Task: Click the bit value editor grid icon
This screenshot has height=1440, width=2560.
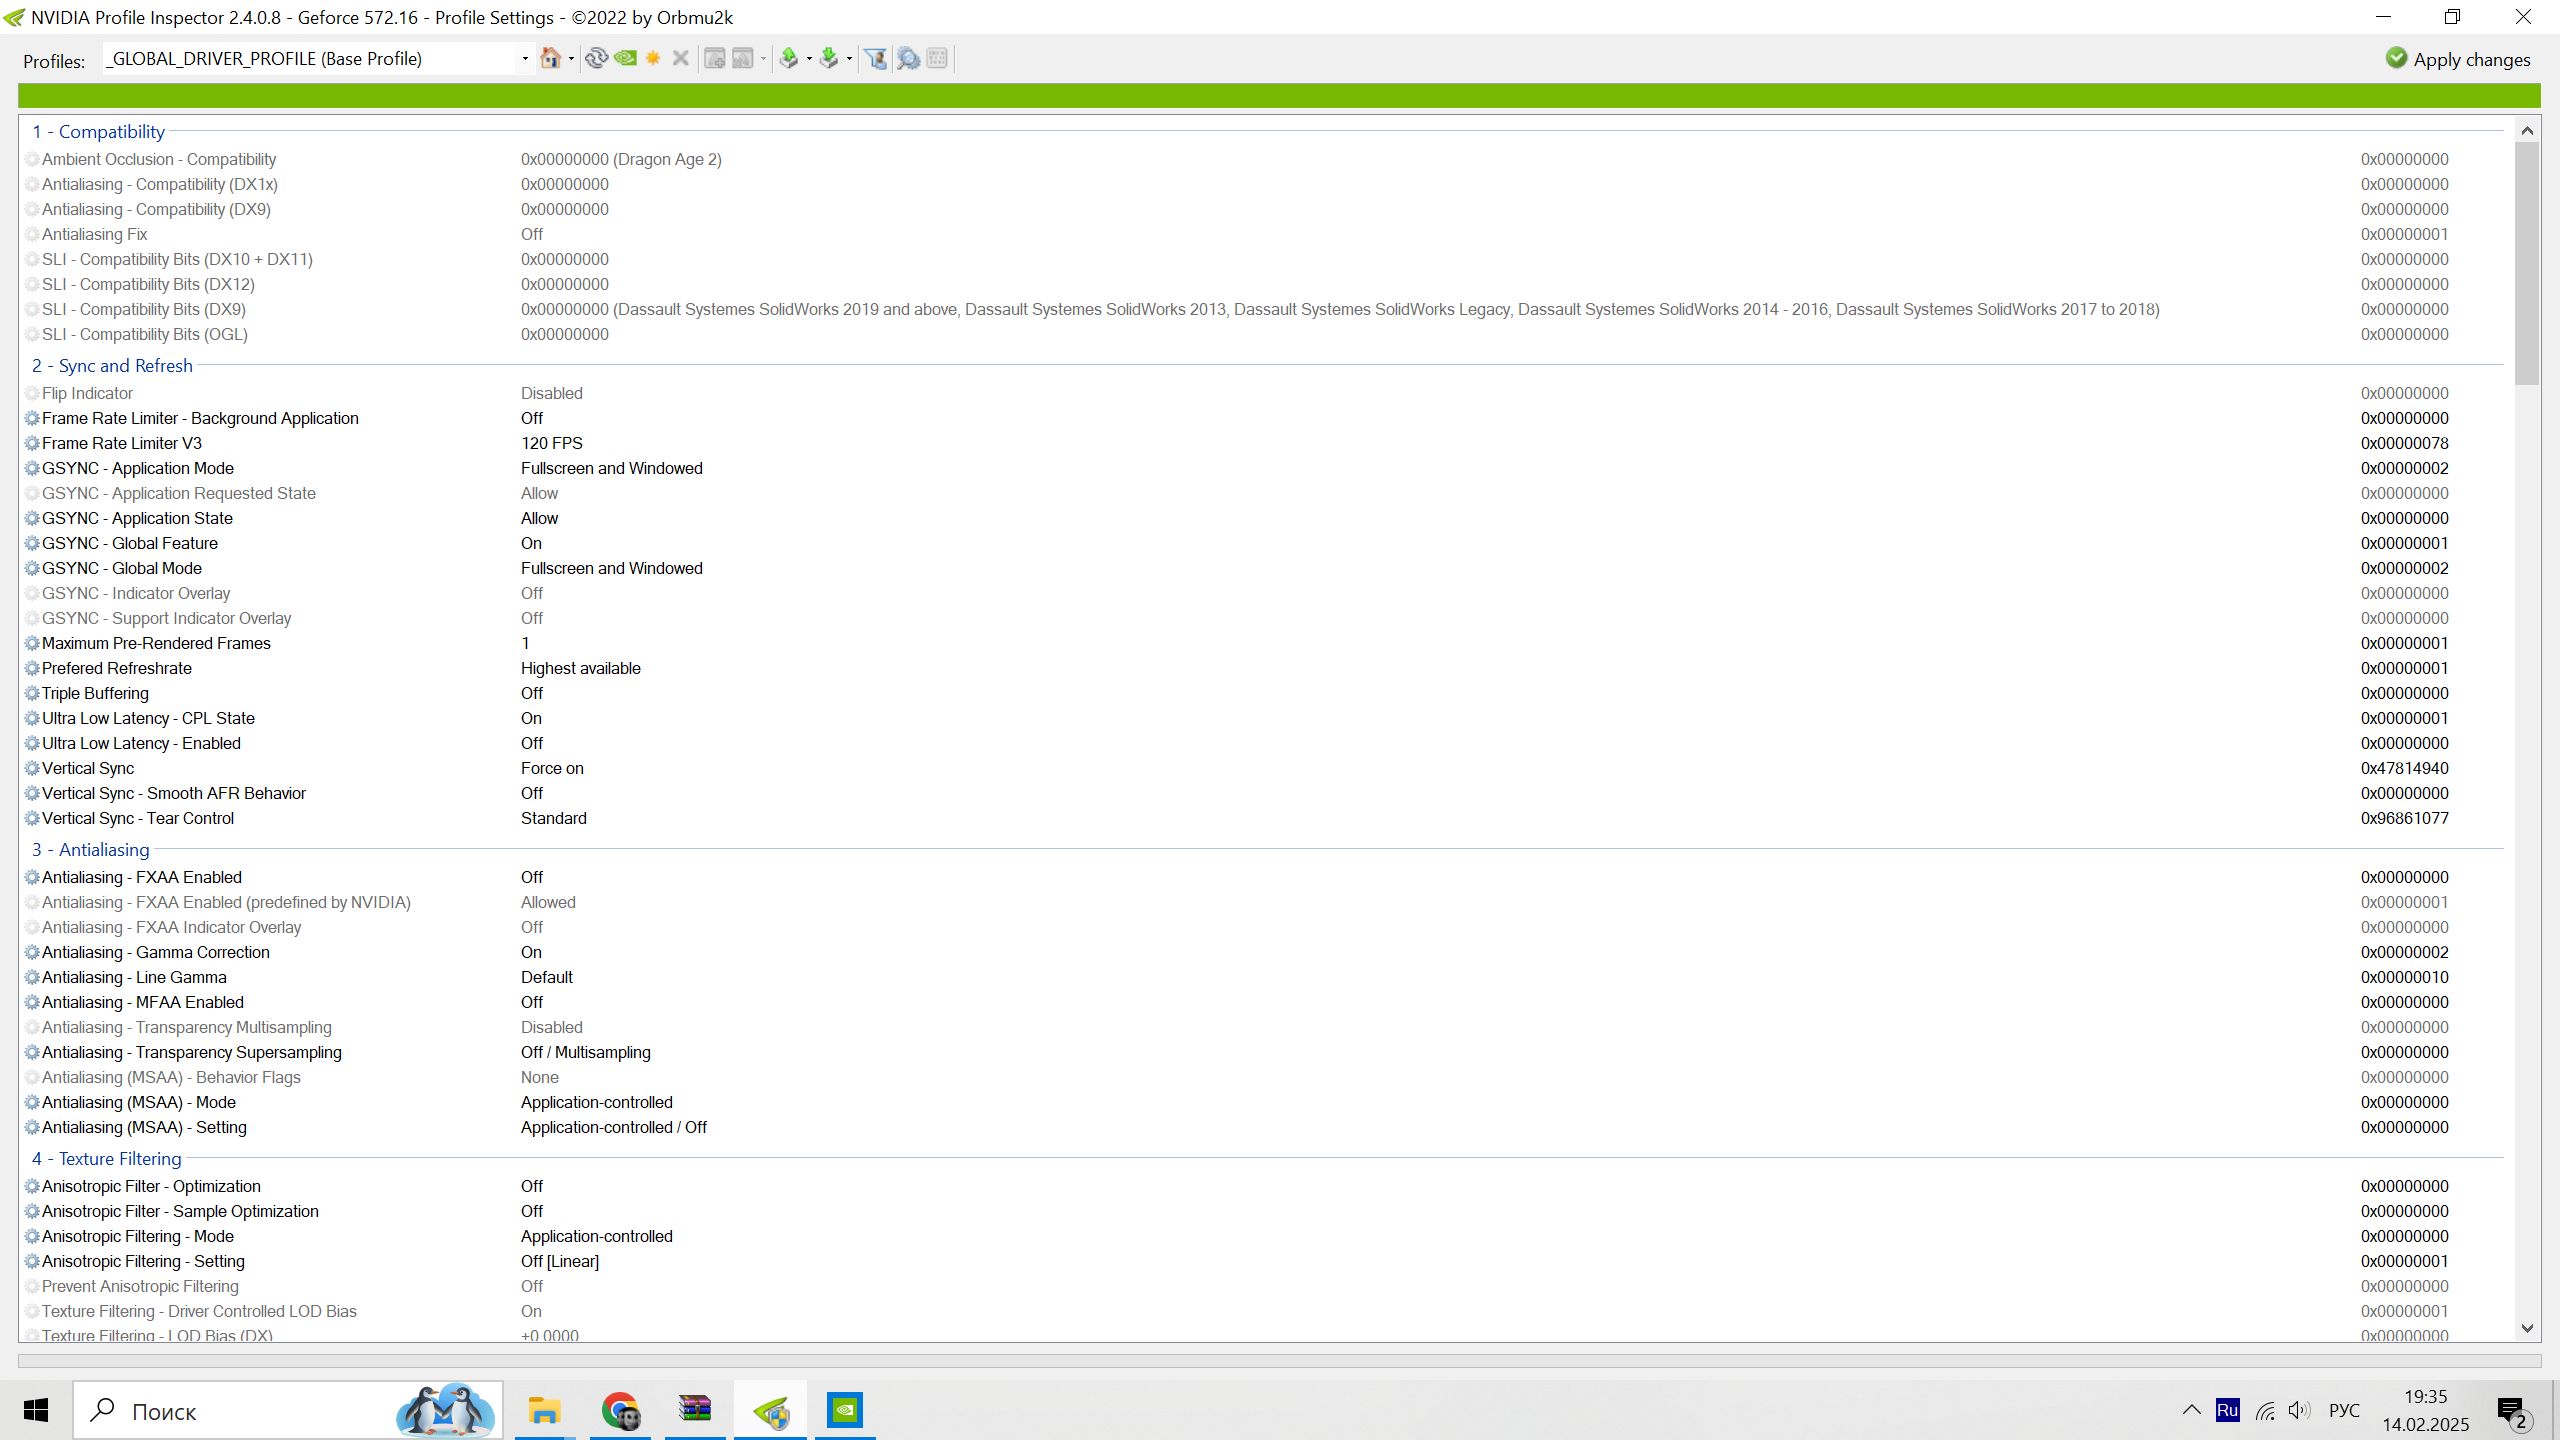Action: coord(937,58)
